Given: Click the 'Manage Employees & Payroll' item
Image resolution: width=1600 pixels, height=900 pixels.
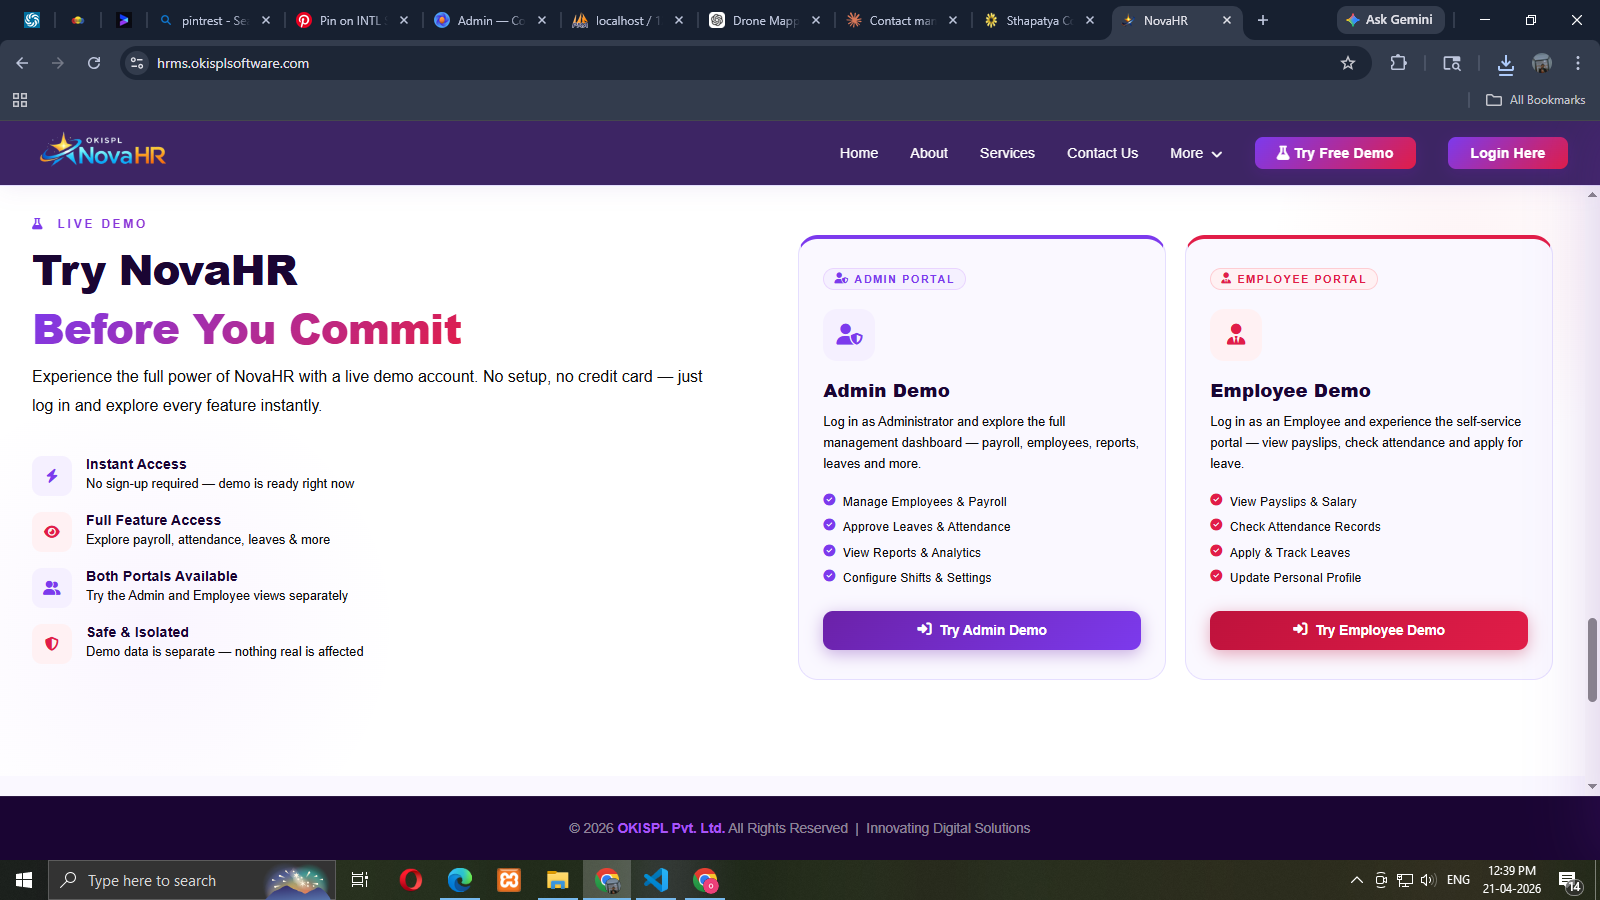Looking at the screenshot, I should point(915,501).
